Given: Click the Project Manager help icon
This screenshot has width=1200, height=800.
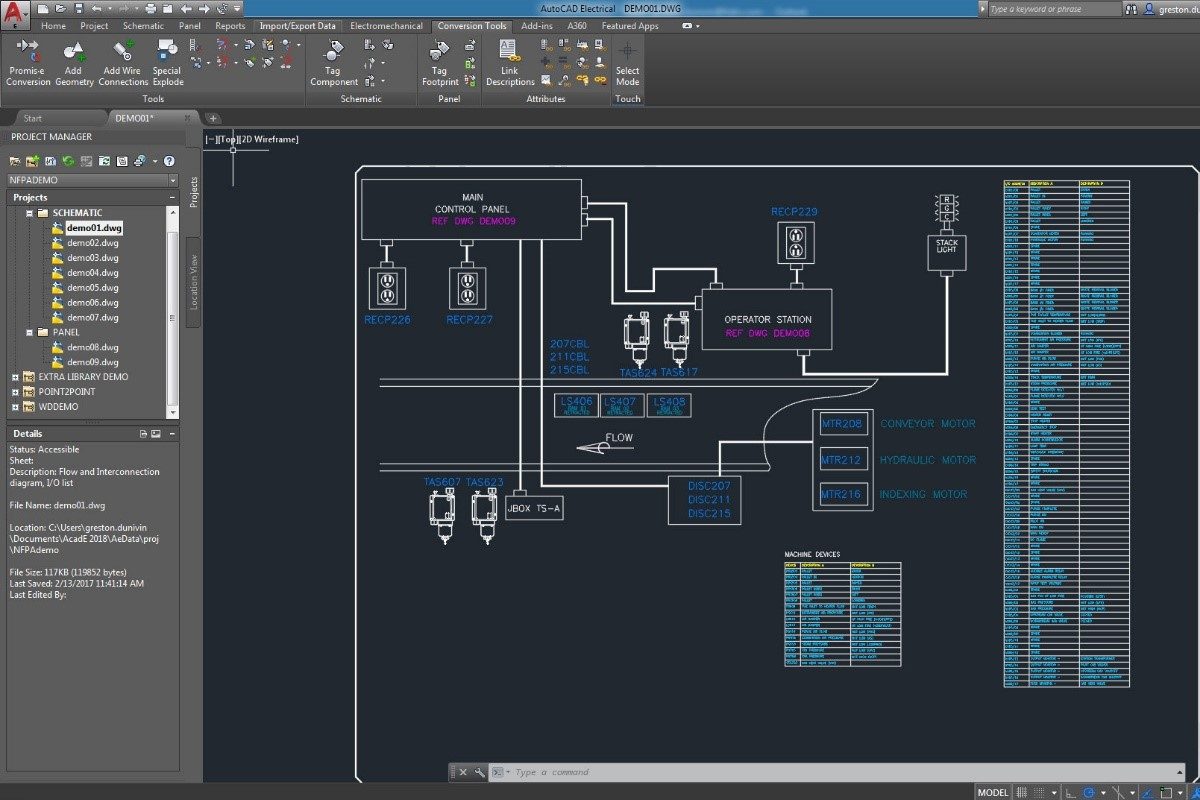Looking at the screenshot, I should click(169, 161).
